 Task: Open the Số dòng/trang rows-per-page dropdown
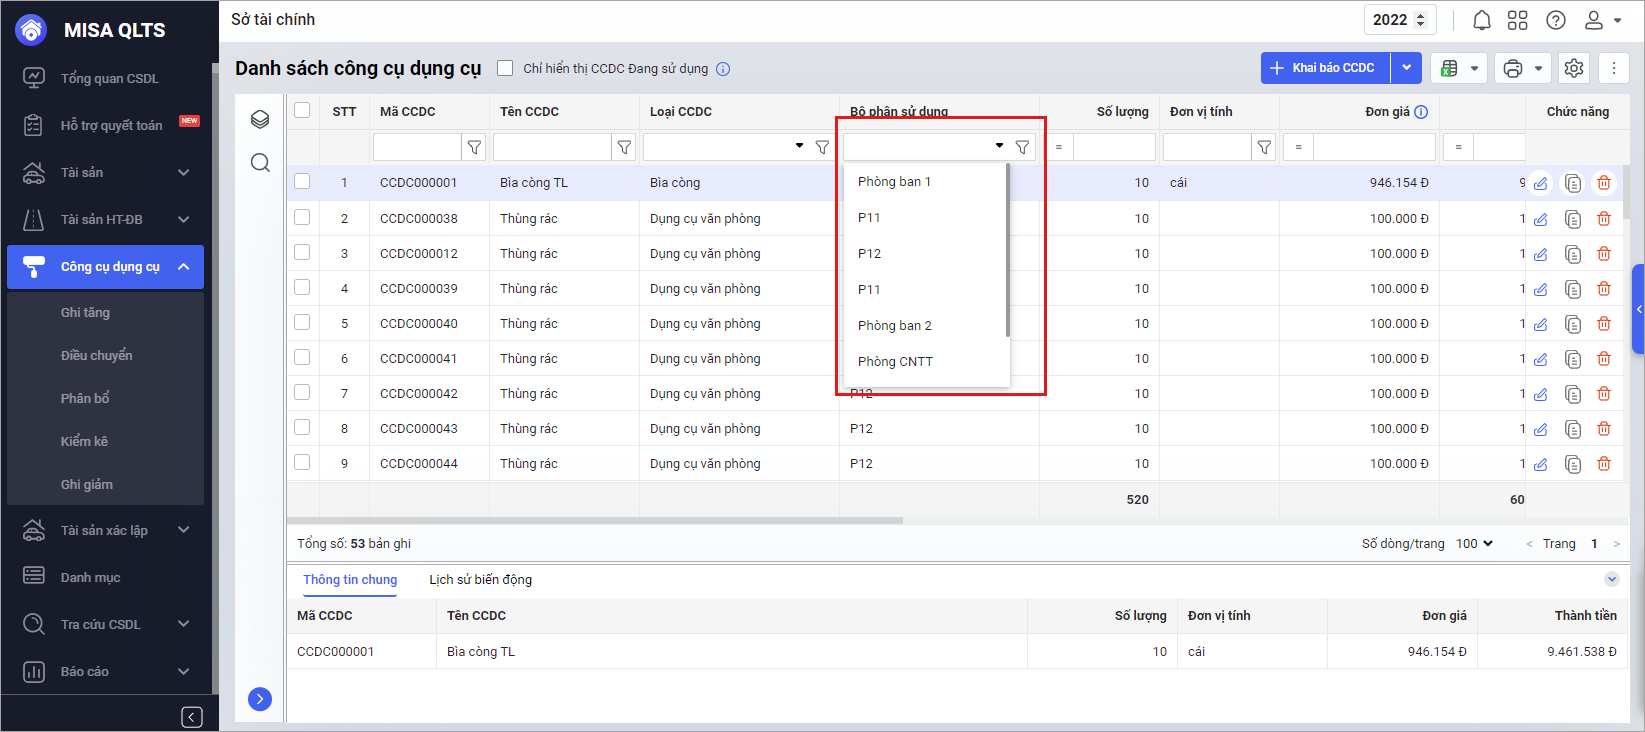point(1474,543)
